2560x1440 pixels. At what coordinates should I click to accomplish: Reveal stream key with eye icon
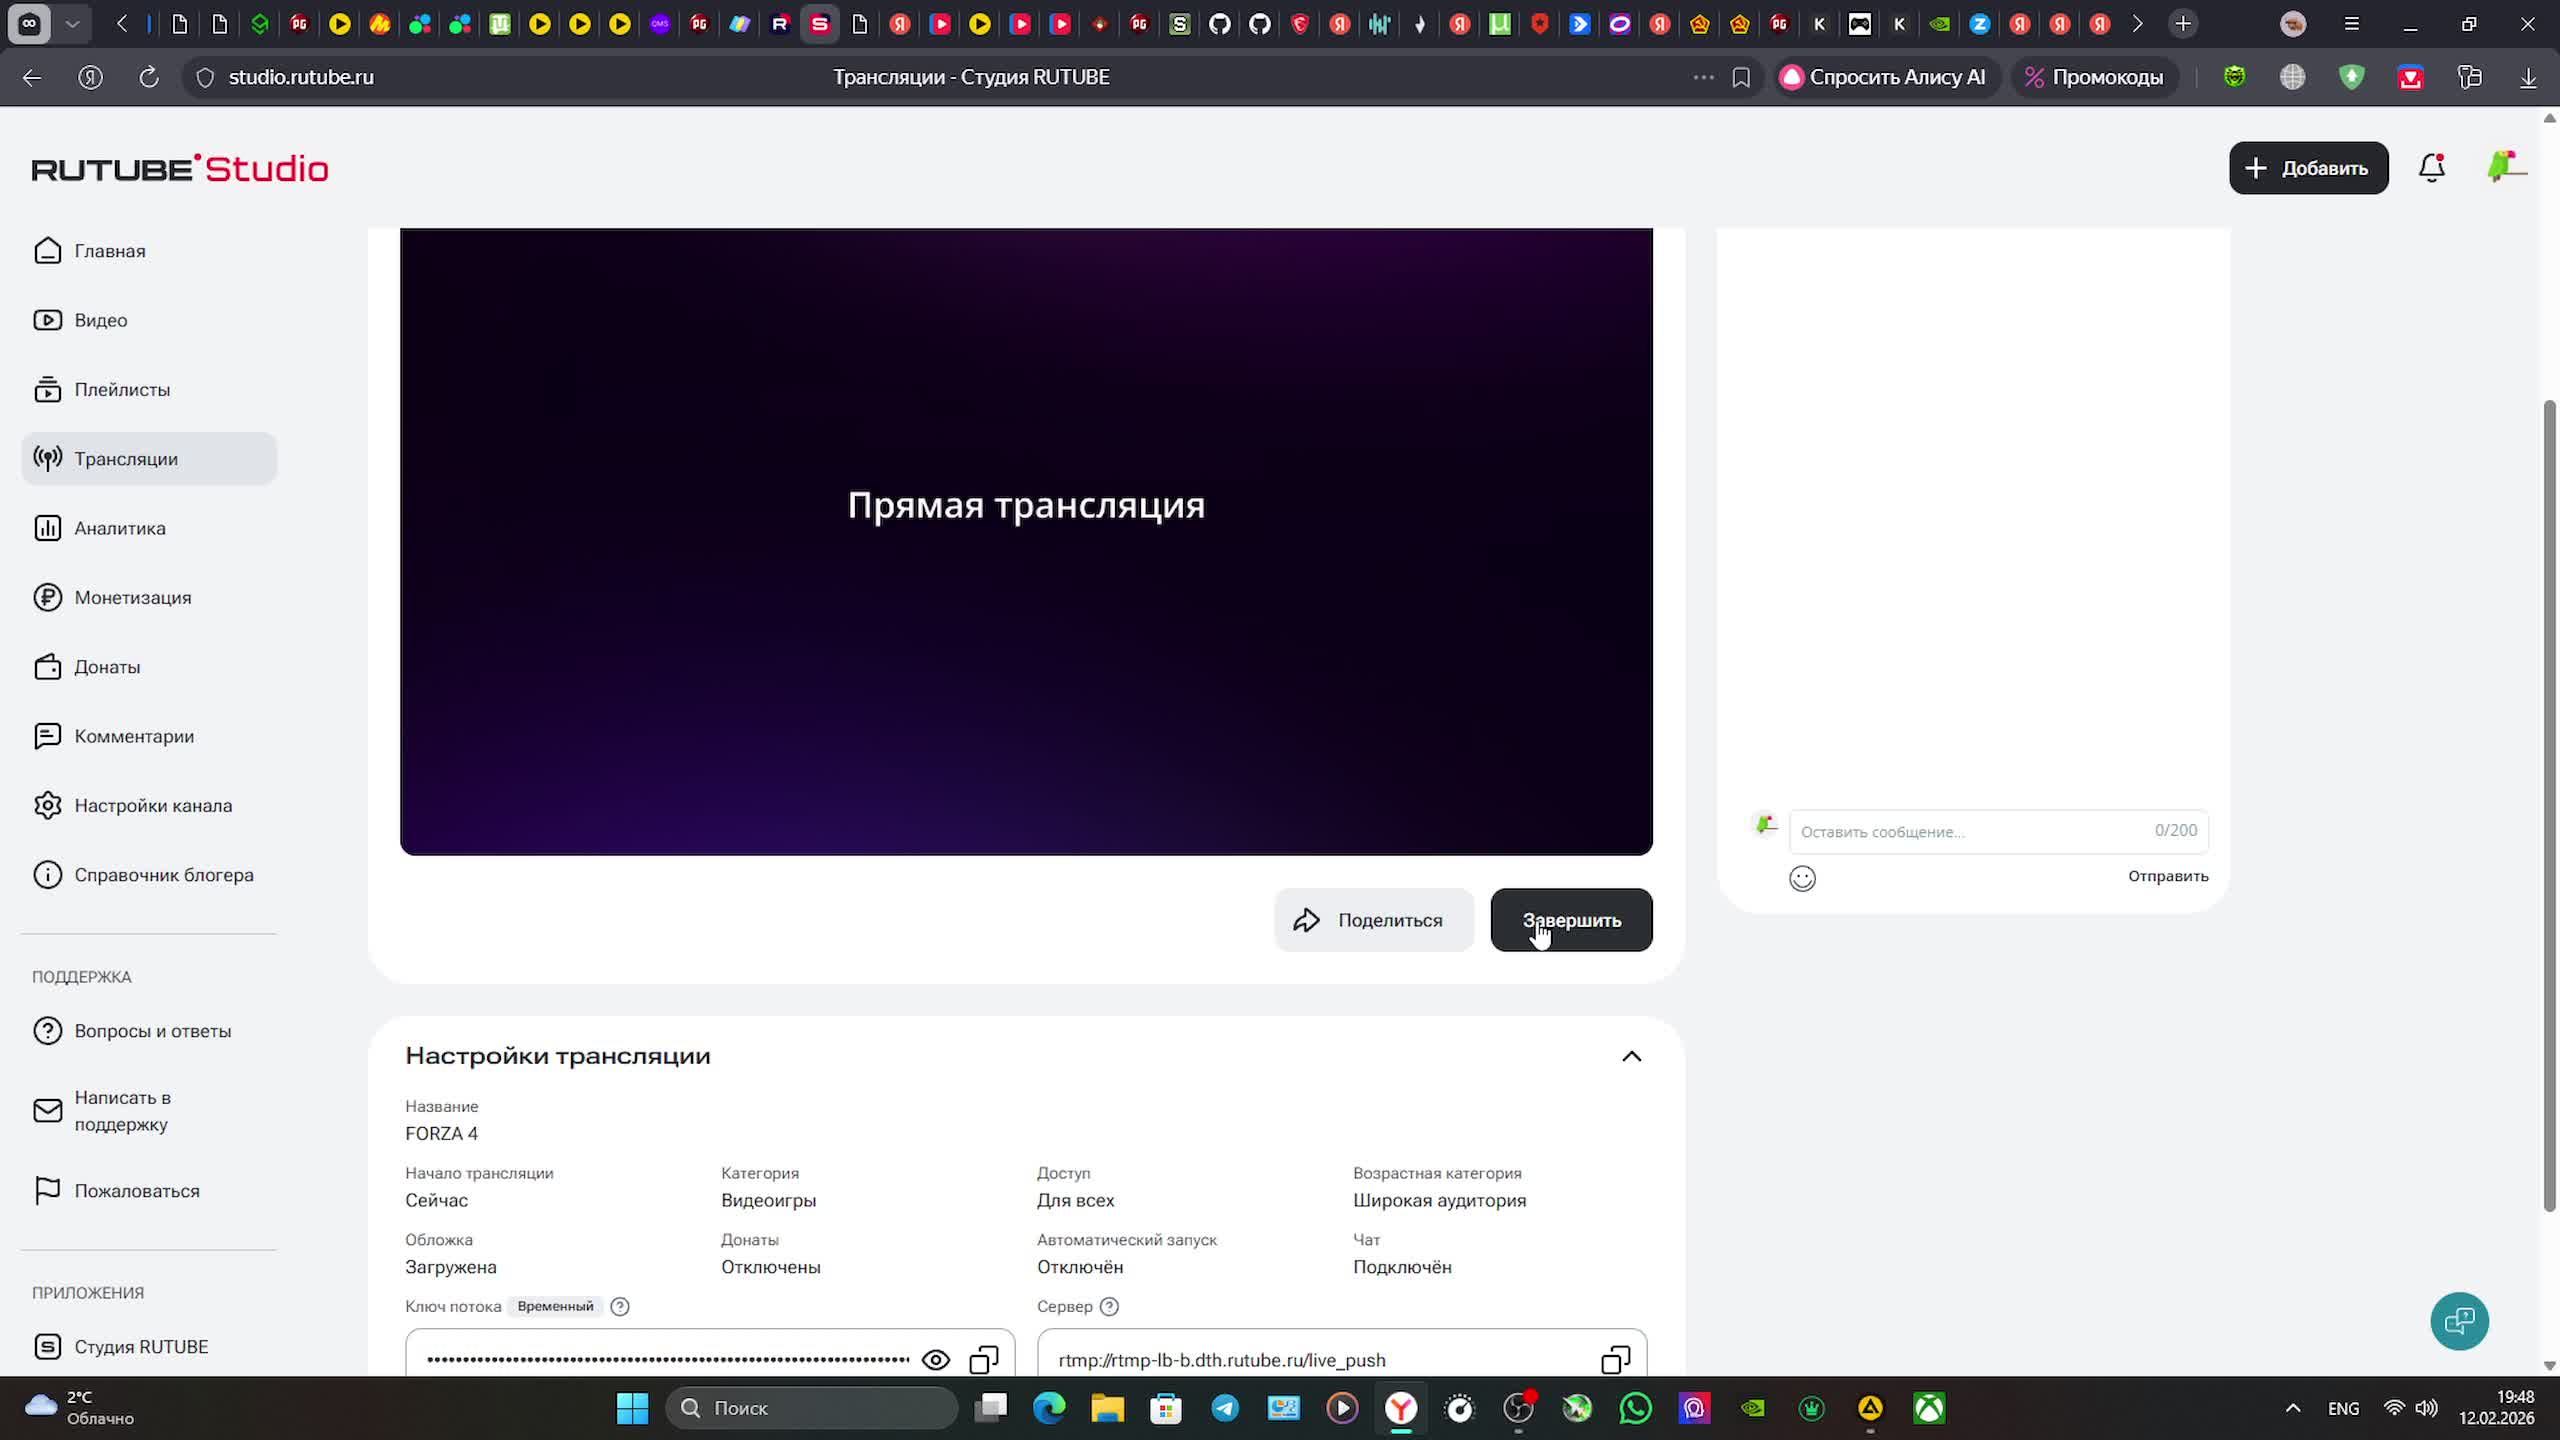[935, 1360]
